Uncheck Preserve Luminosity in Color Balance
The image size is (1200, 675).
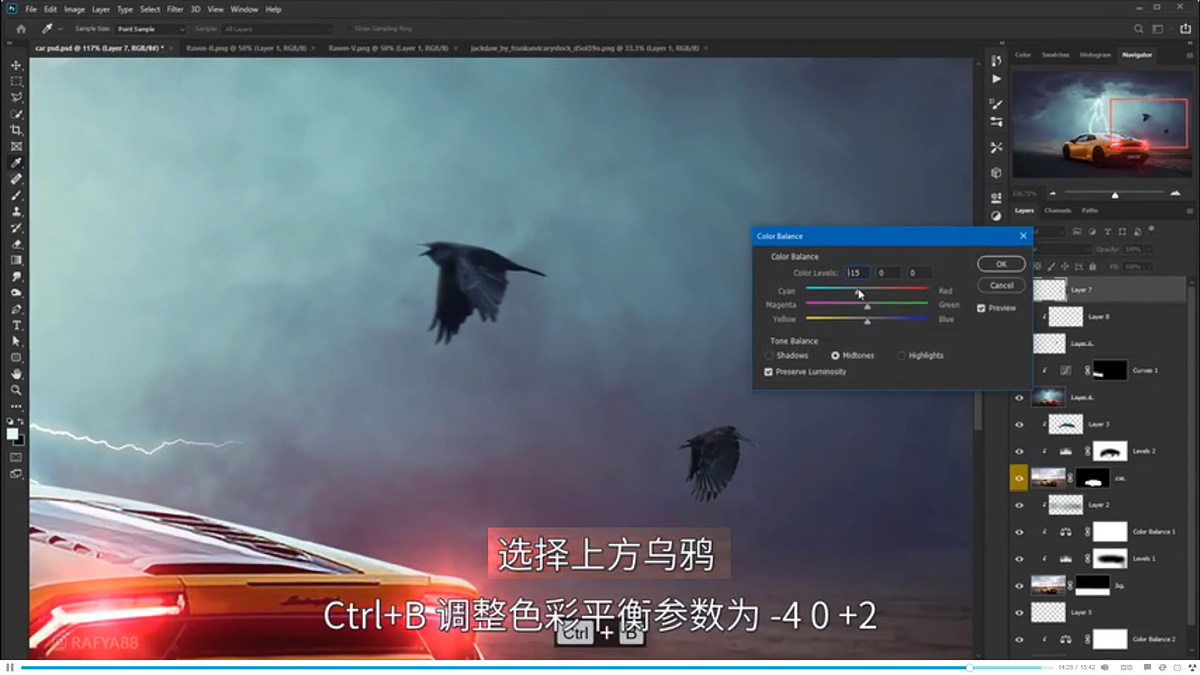coord(767,371)
